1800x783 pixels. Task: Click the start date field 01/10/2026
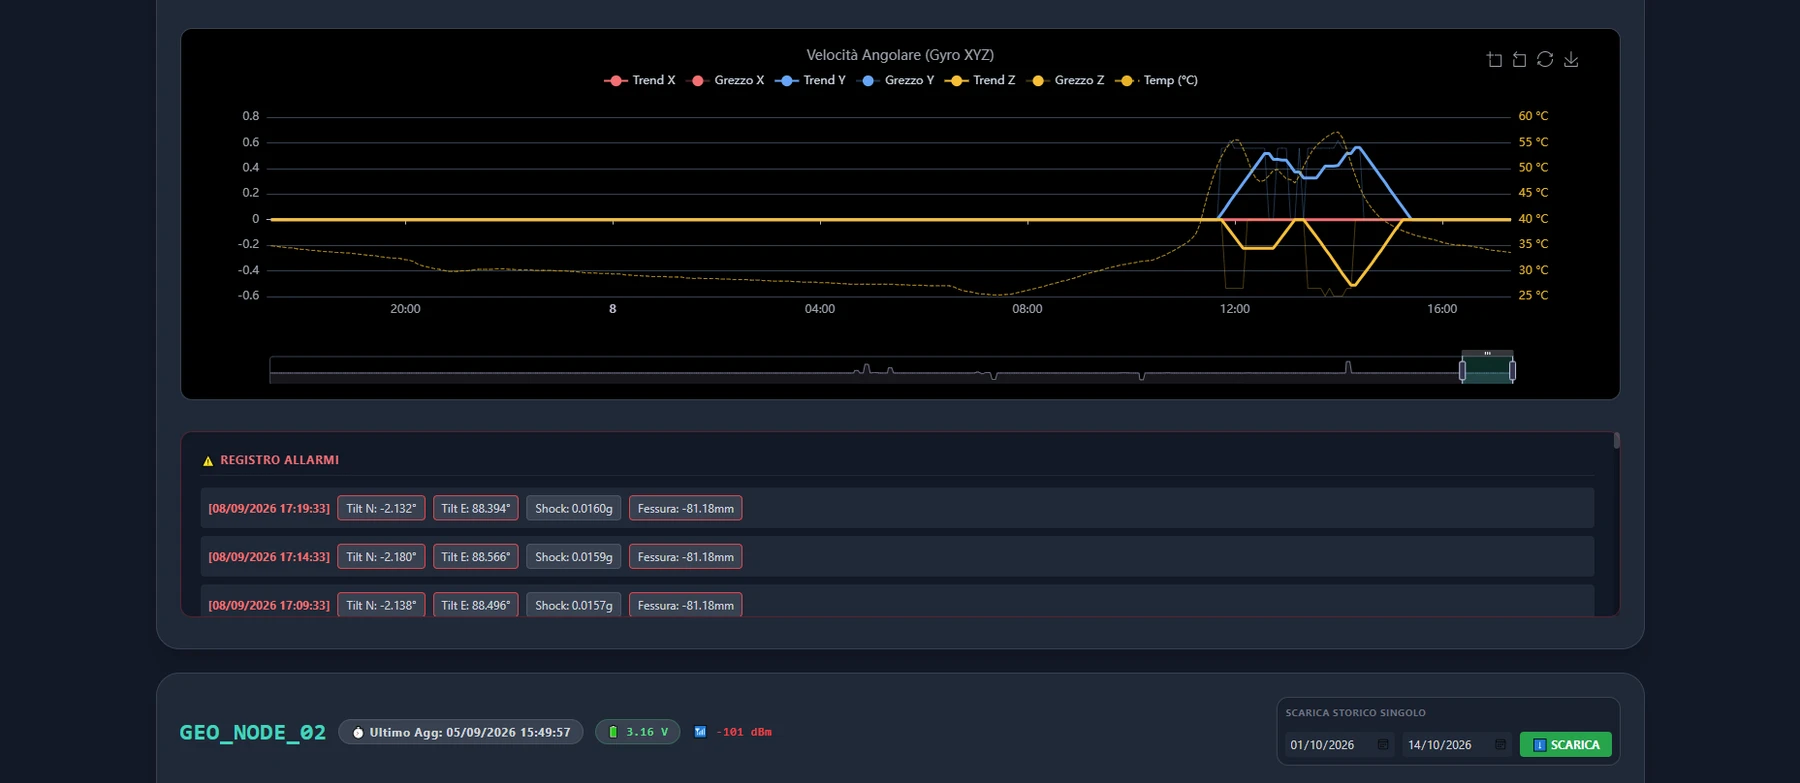click(1339, 745)
